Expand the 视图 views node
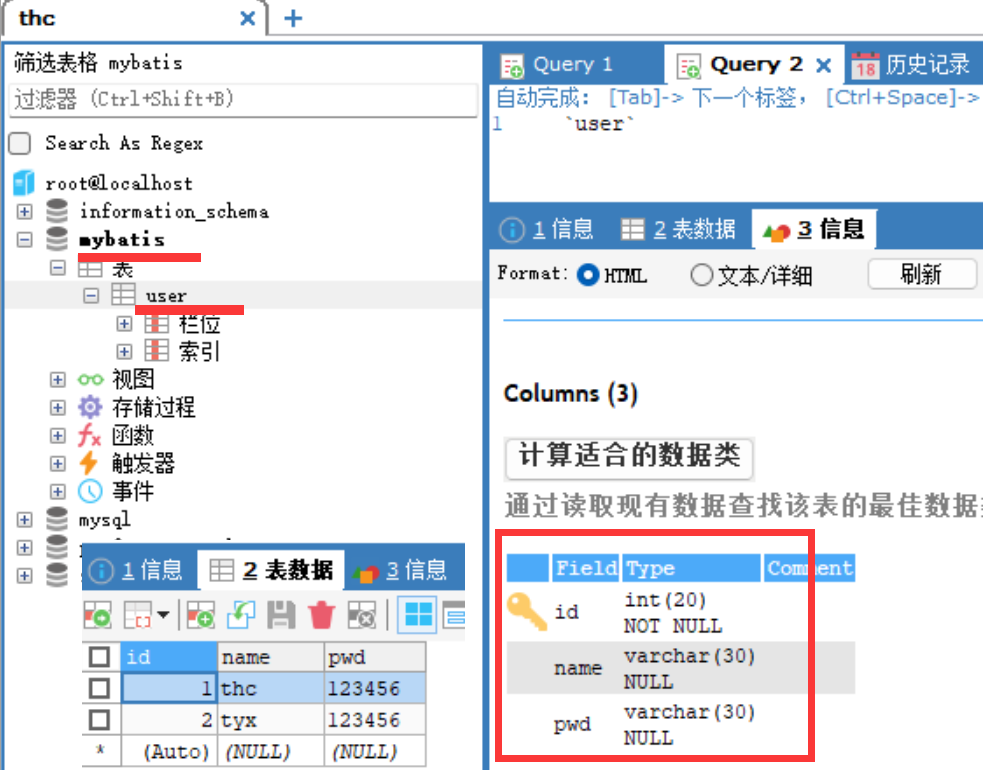 58,379
